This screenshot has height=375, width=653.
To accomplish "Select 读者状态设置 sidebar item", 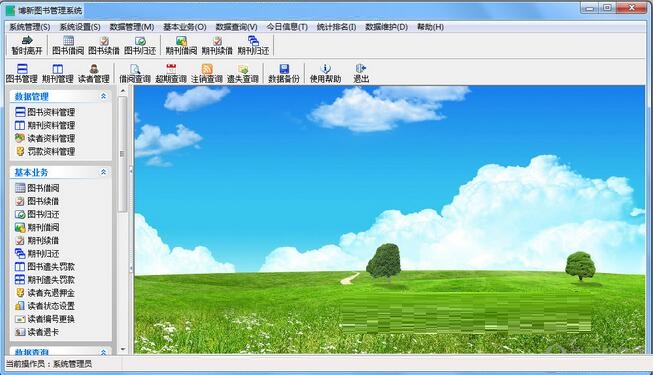I will (x=45, y=306).
